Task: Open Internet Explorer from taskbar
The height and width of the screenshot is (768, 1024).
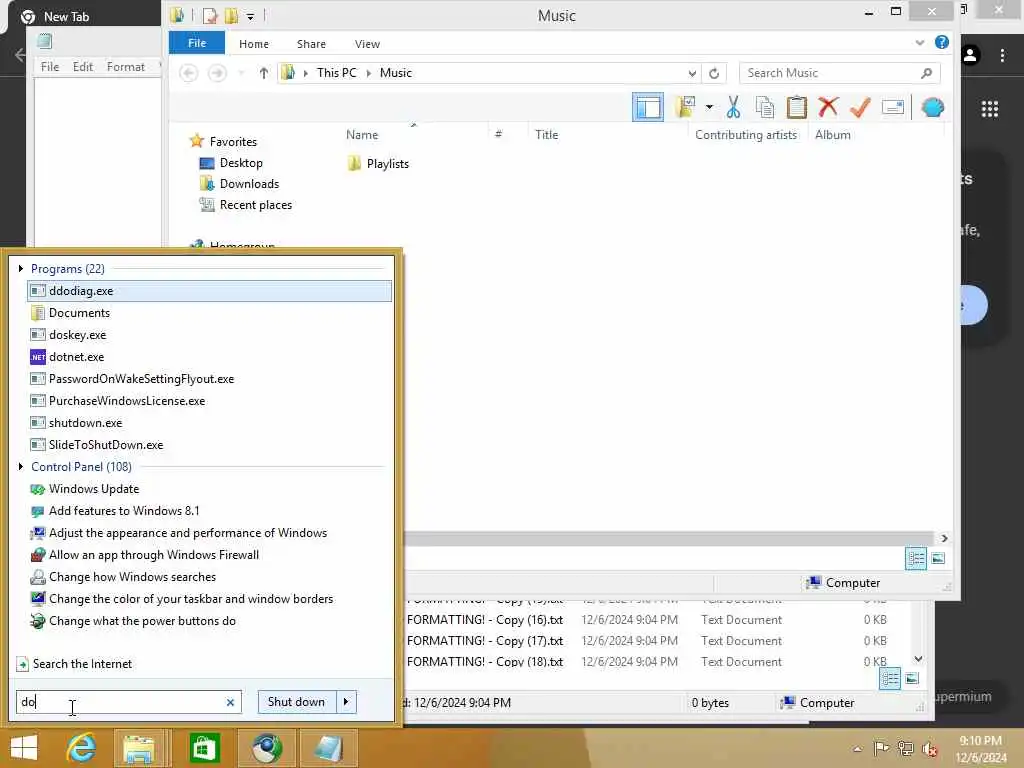Action: coord(81,748)
